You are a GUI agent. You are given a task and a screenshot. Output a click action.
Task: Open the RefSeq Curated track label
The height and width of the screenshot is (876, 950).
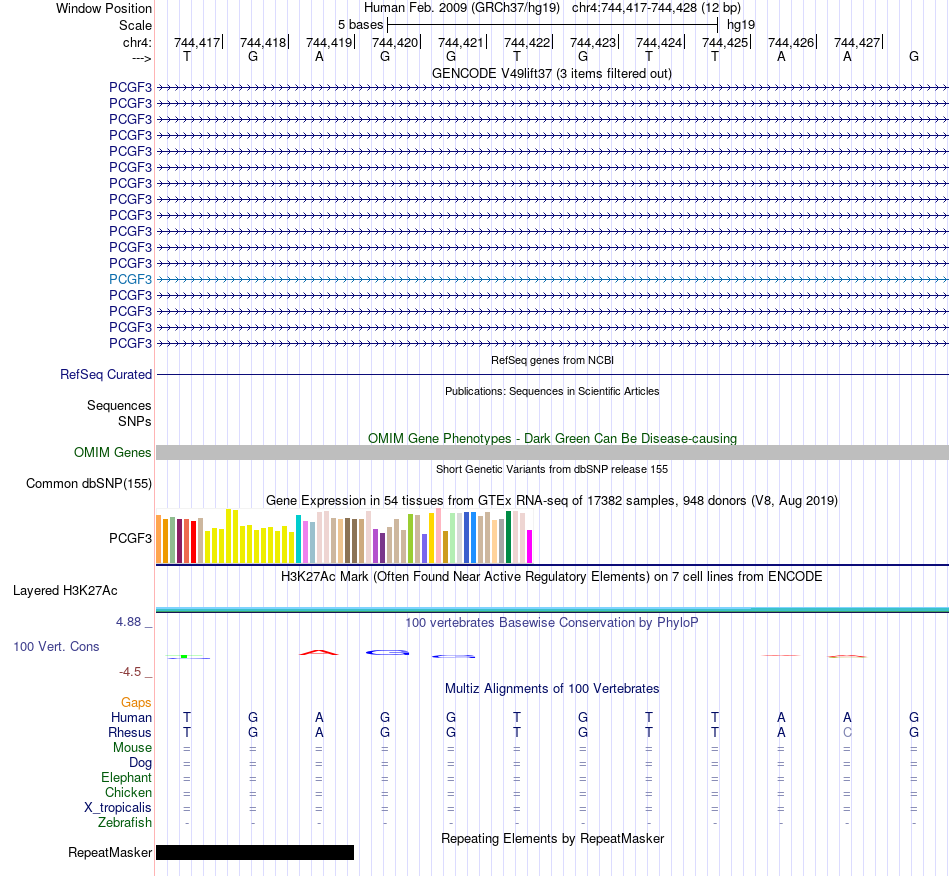coord(106,374)
